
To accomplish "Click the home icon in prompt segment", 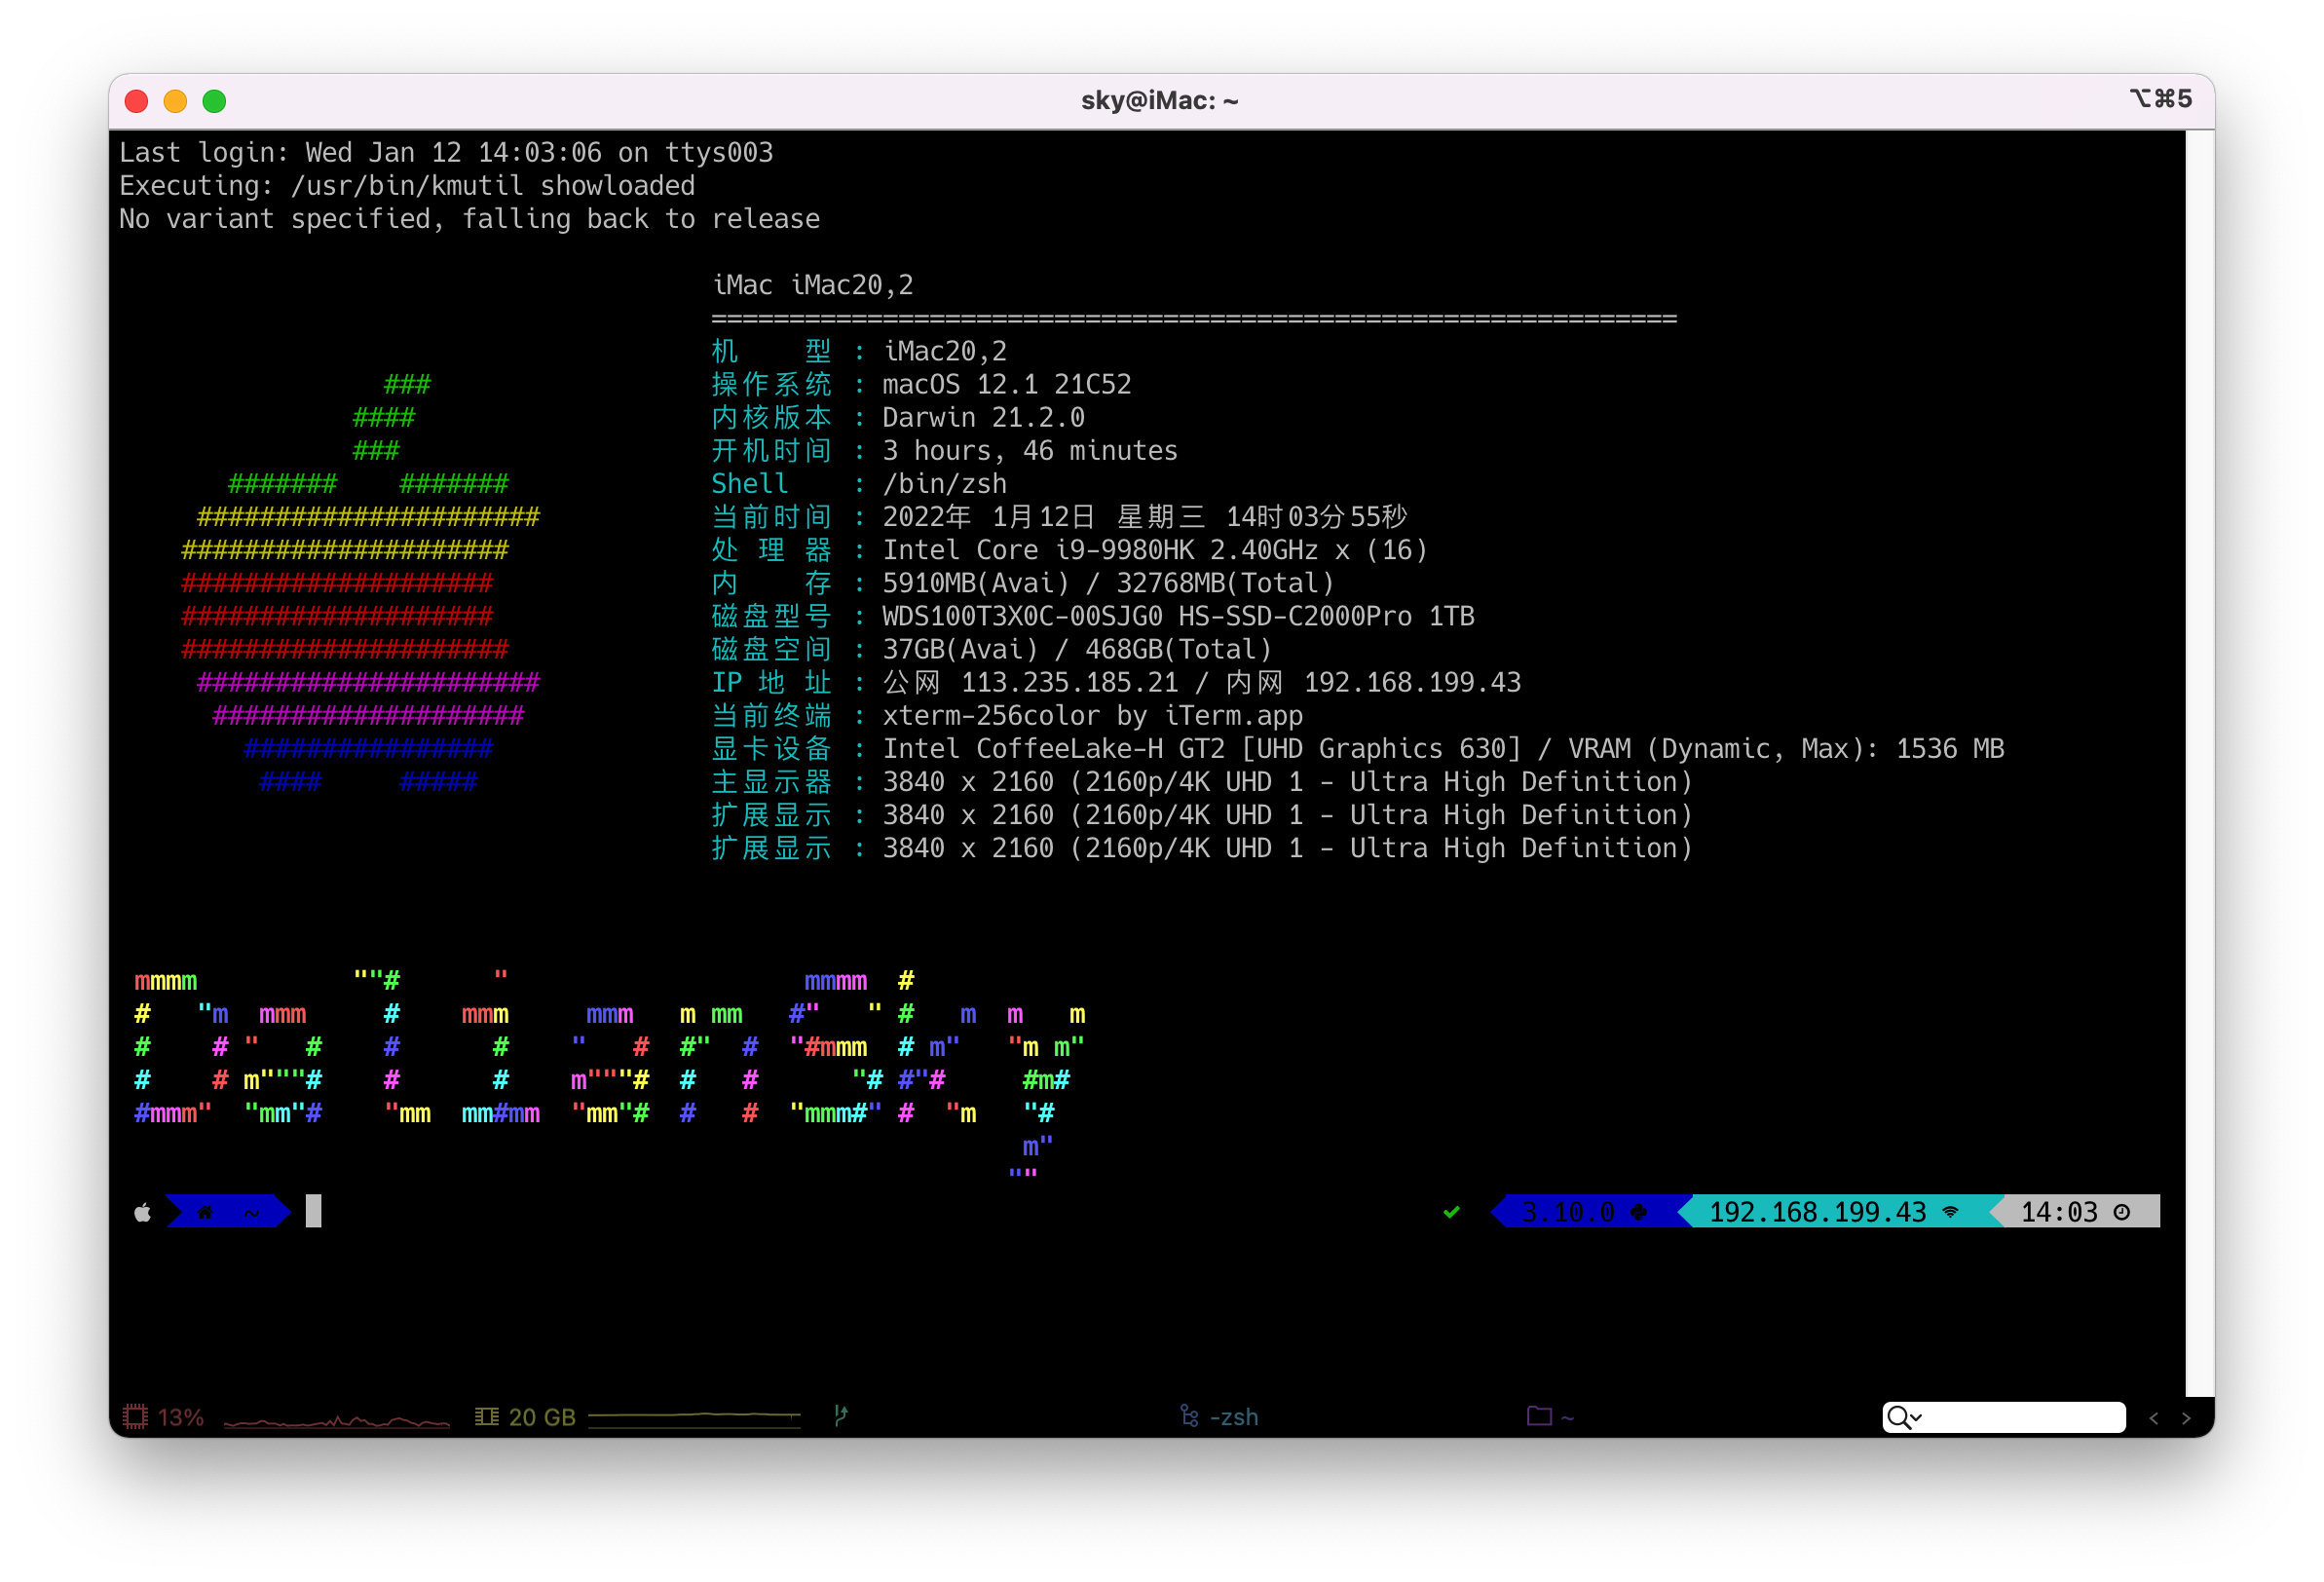I will [206, 1212].
